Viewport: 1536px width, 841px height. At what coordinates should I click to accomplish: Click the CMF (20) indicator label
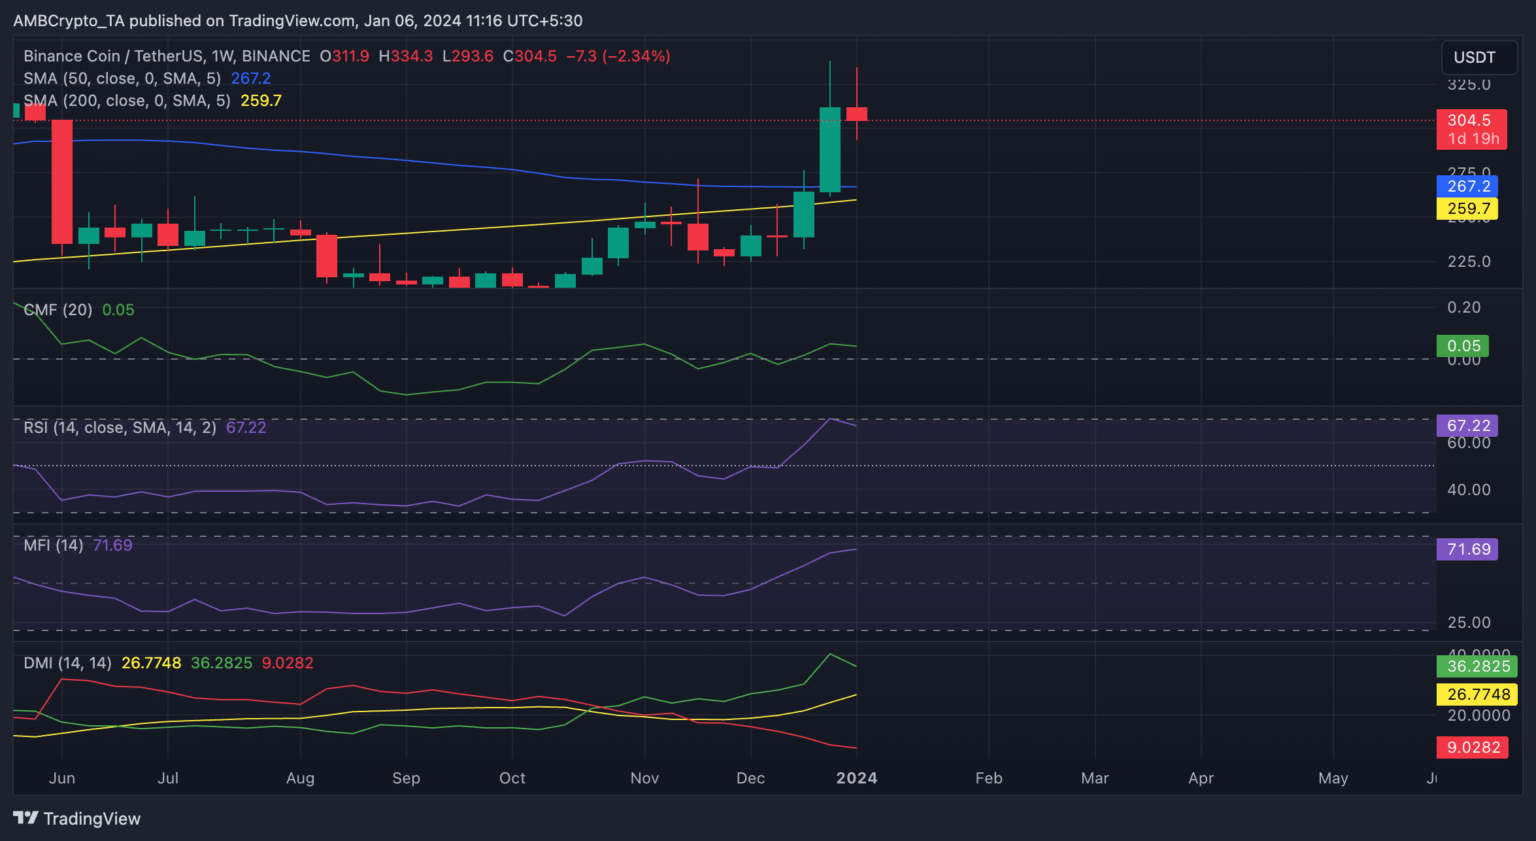[58, 310]
